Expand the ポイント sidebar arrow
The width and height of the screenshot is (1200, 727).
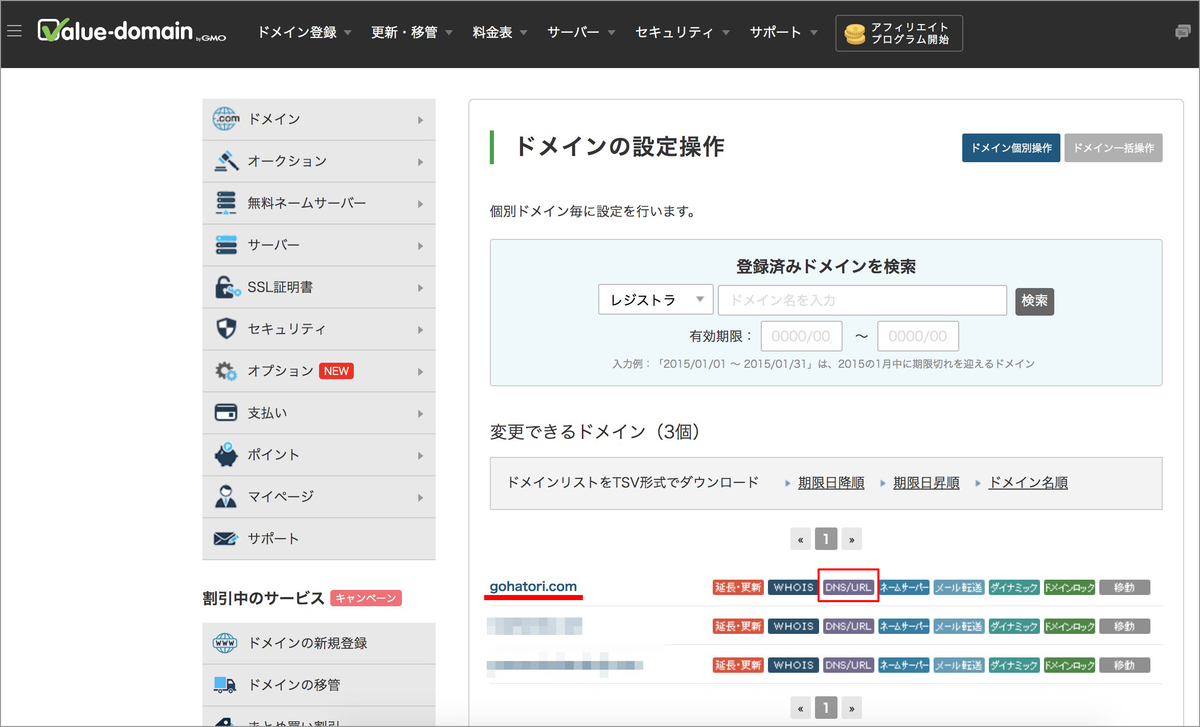(x=420, y=456)
